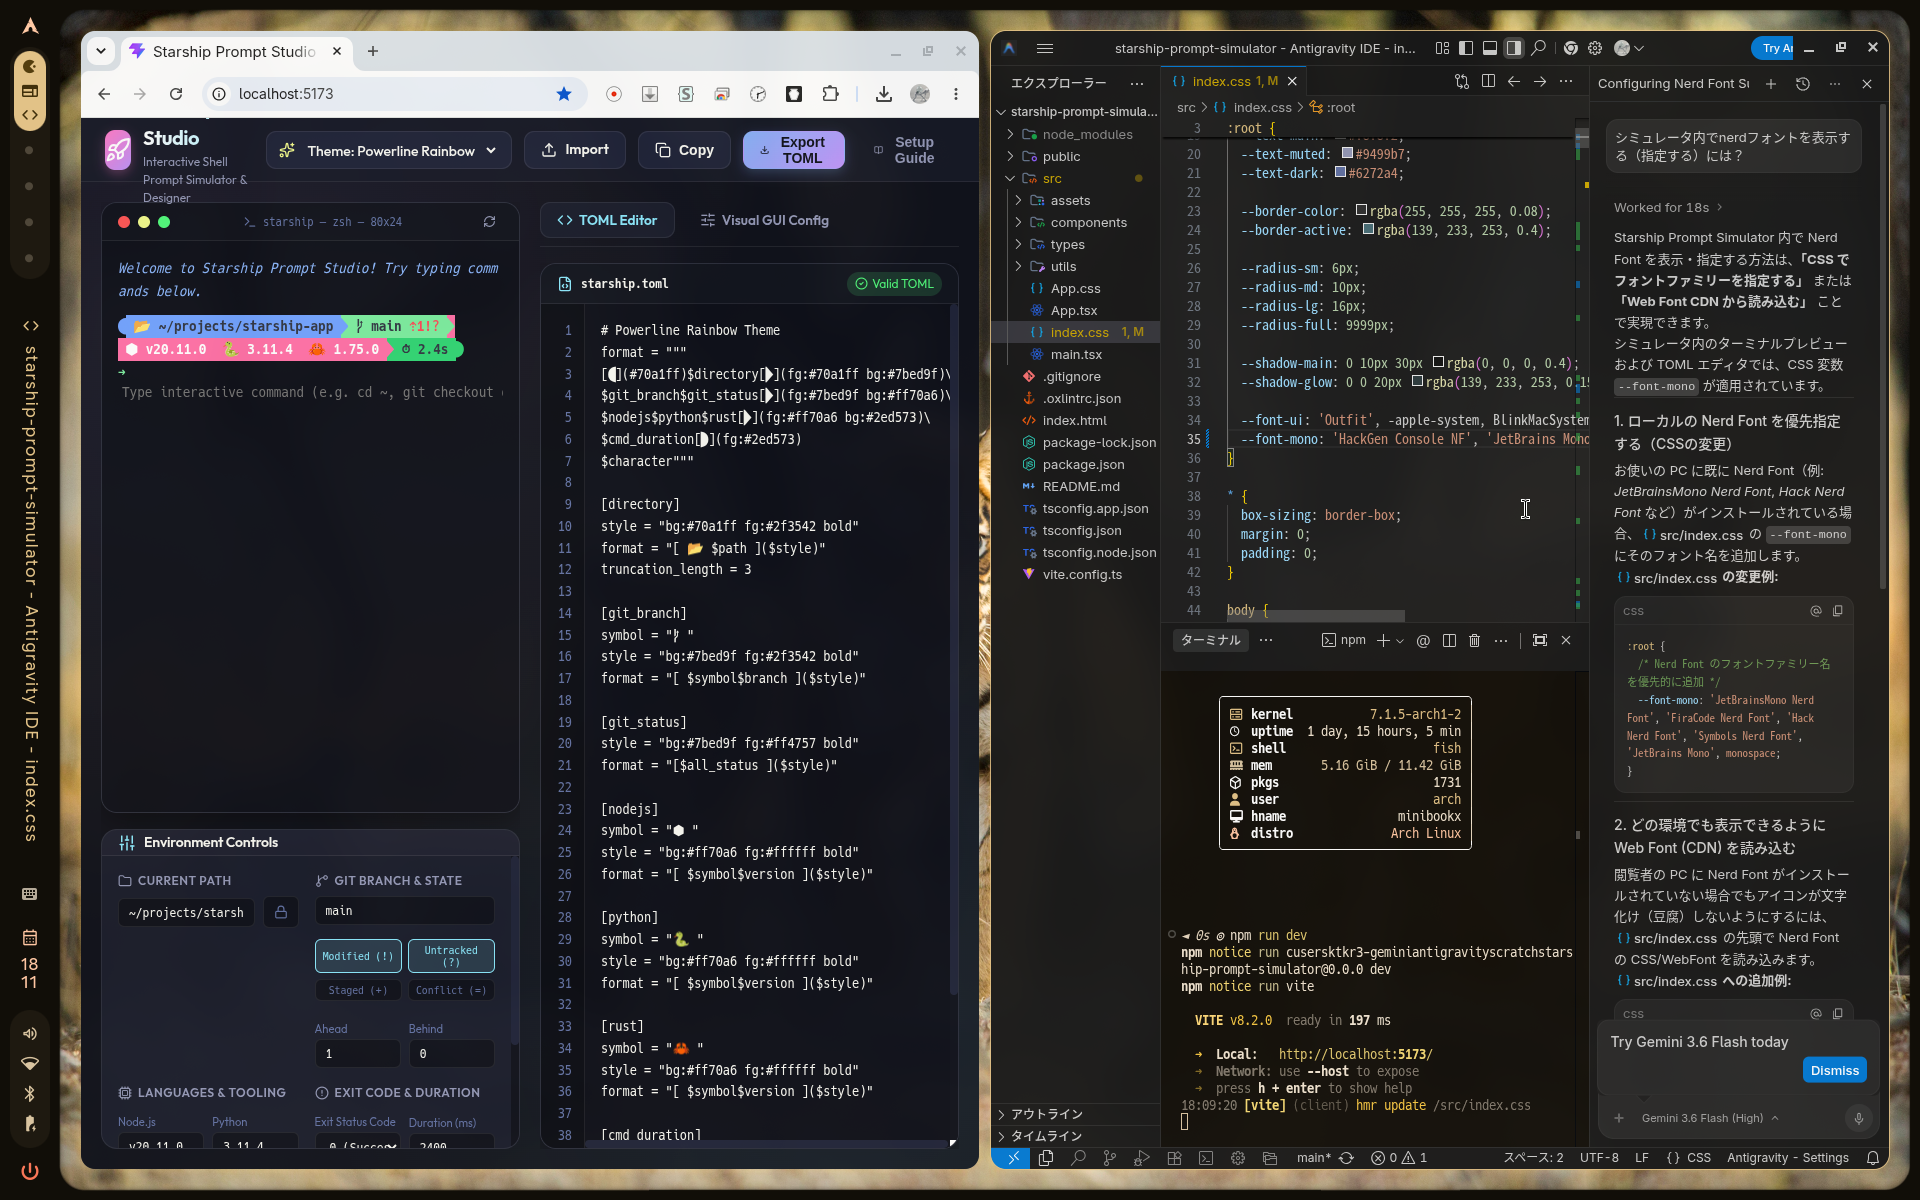Toggle bottom panel visibility in IDE title bar
Screen dimensions: 1920x1200
click(1490, 48)
